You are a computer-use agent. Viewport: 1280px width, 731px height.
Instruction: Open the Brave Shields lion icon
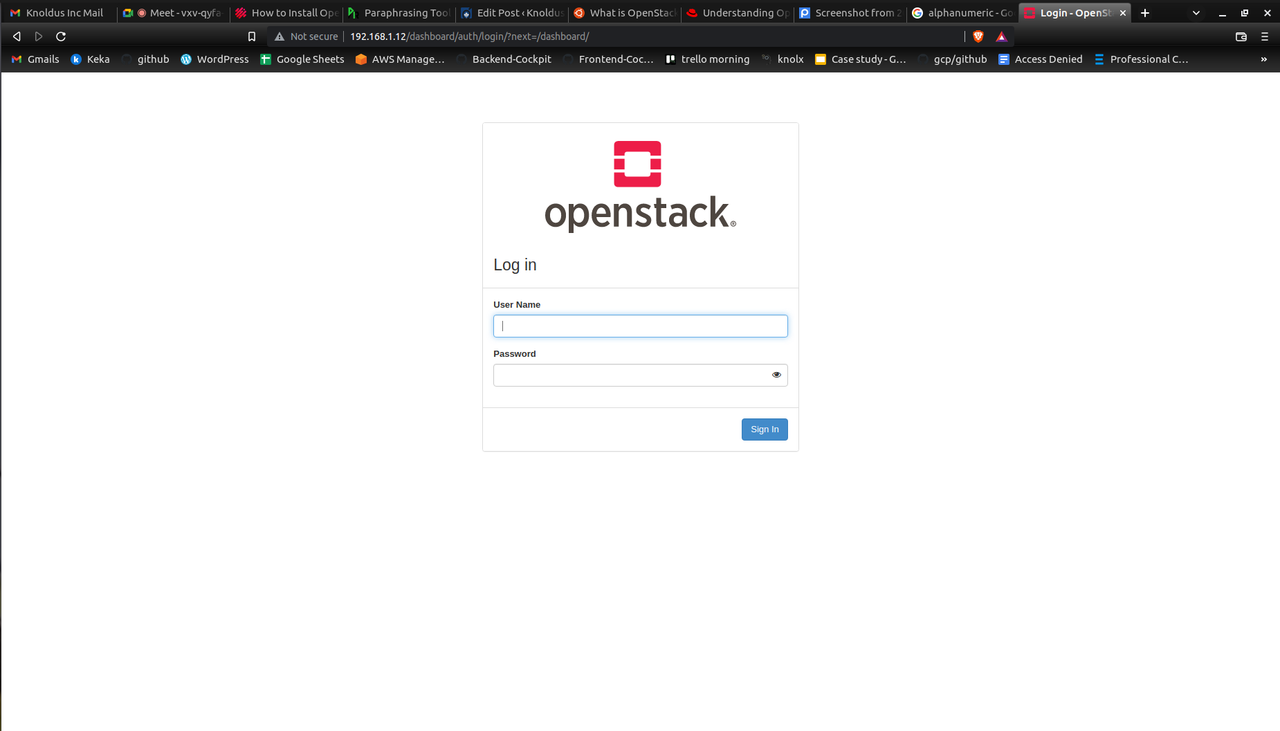coord(979,36)
